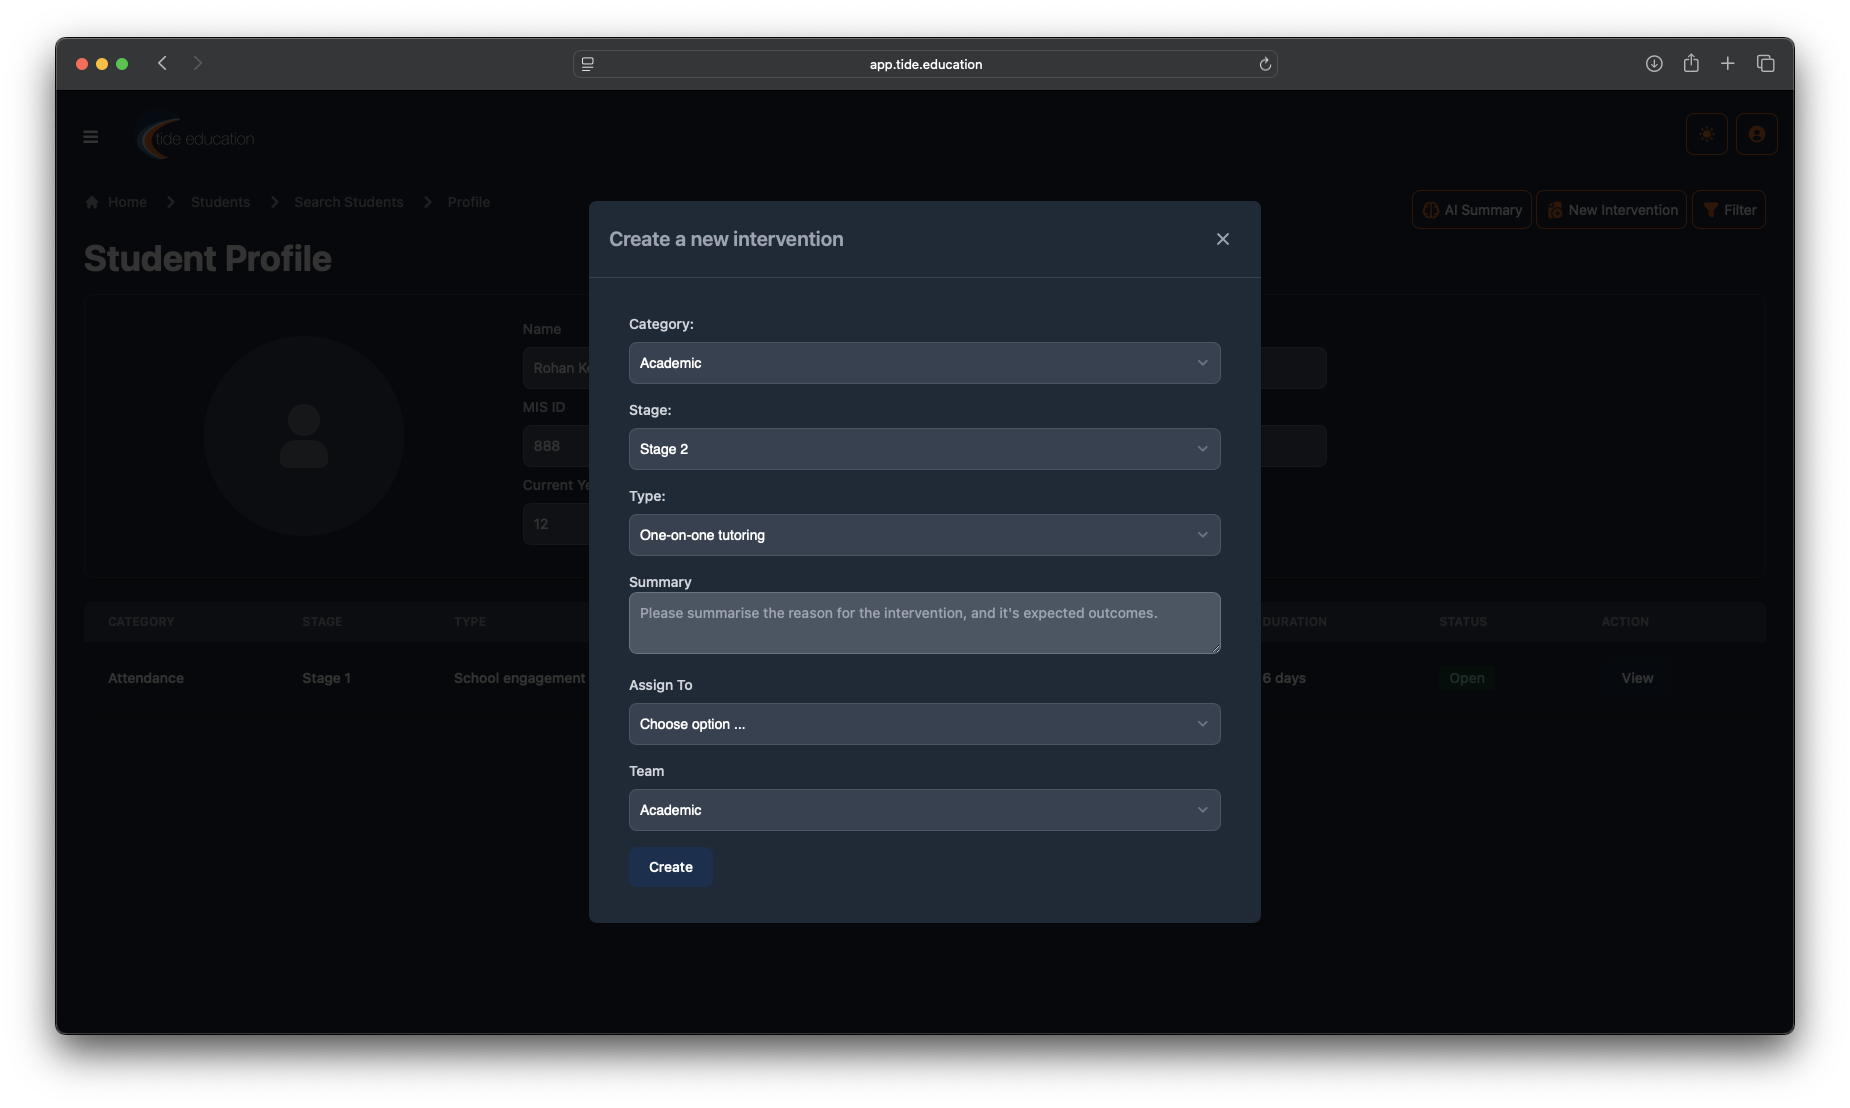
Task: Toggle light mode with the sun icon
Action: [x=1706, y=134]
